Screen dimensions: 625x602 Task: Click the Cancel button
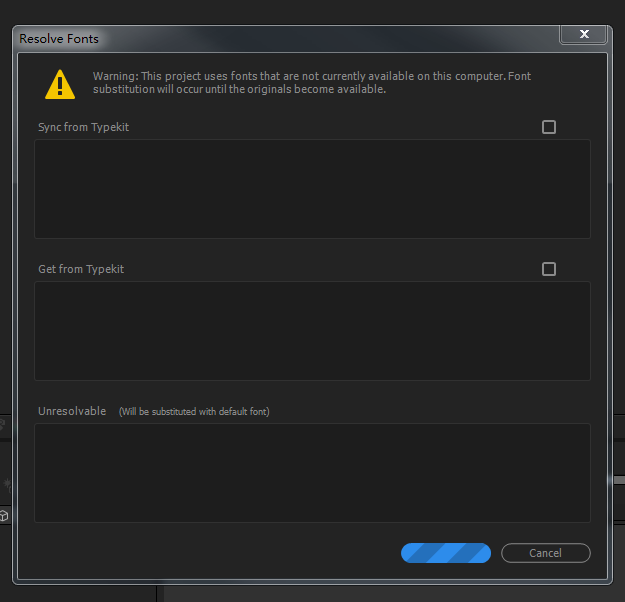545,553
